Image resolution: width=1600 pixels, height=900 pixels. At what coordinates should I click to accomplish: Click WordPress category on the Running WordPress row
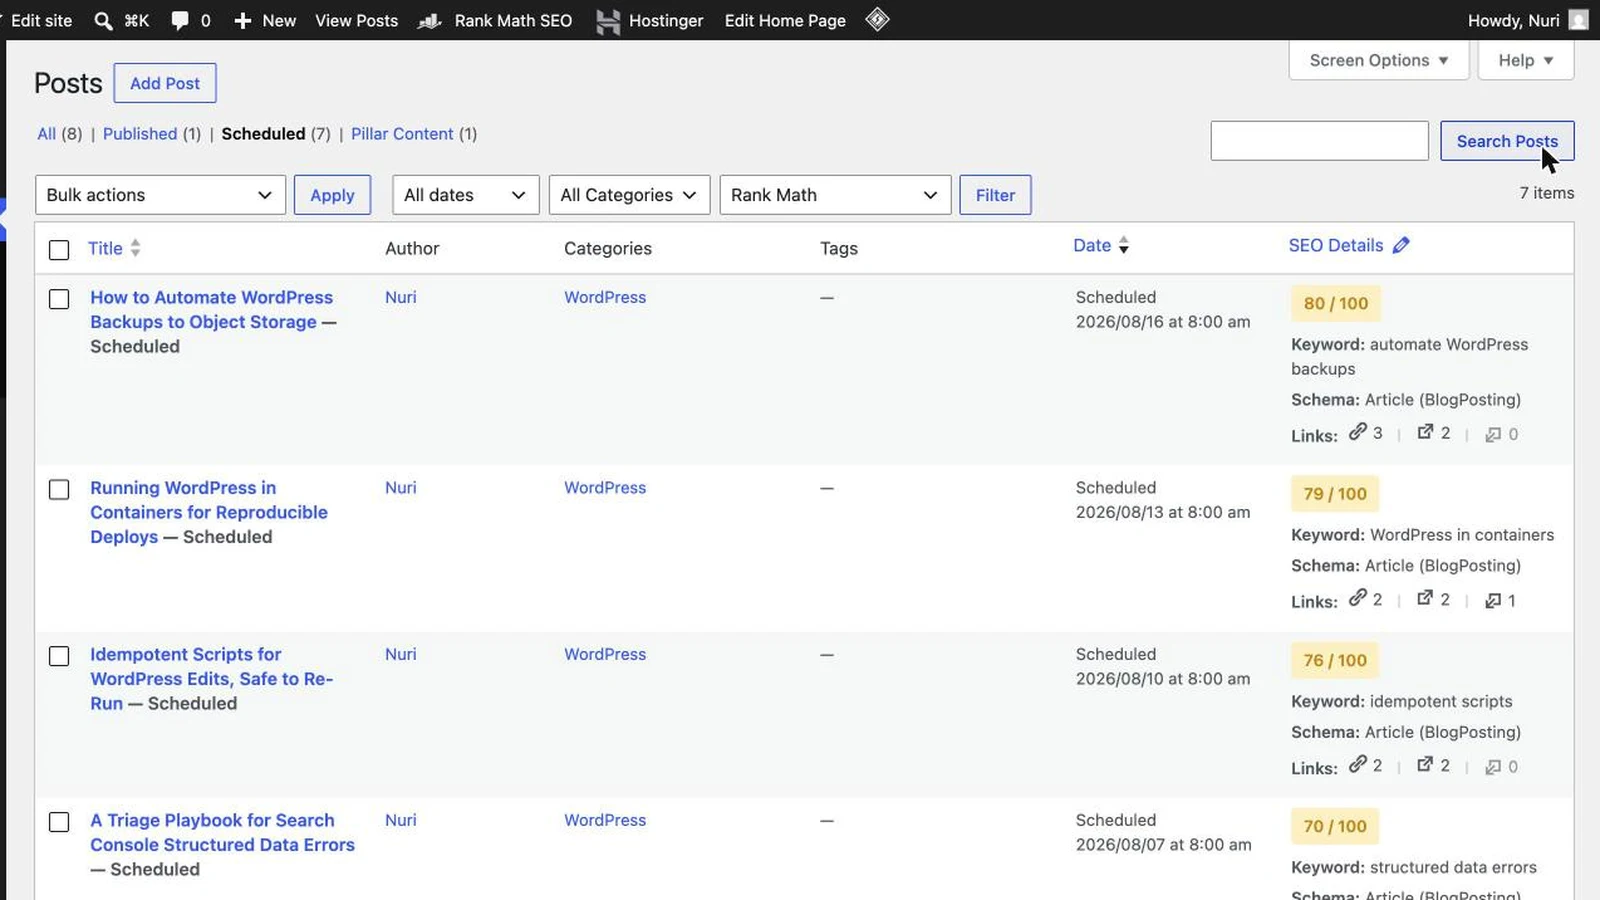[x=605, y=488]
